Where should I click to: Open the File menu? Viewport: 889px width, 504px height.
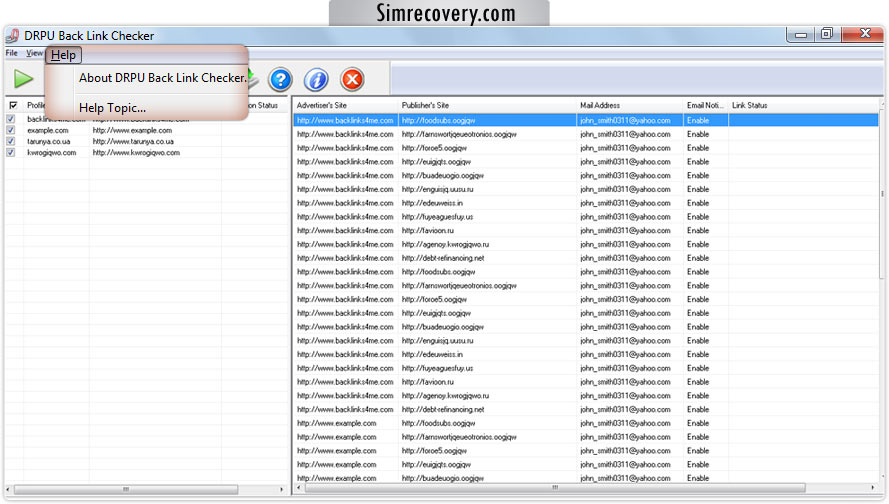[x=11, y=53]
